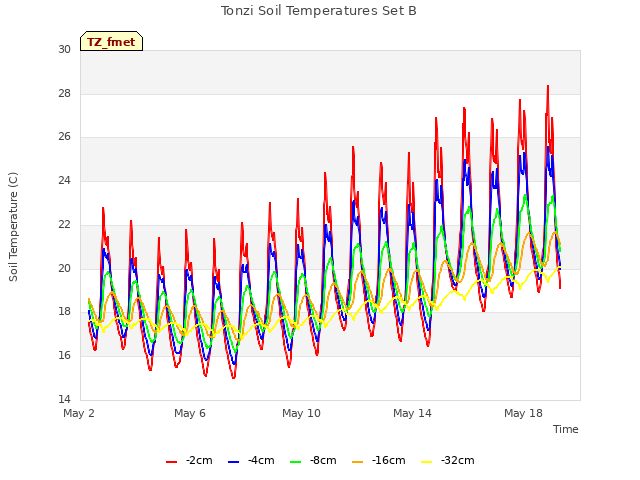
Task: Click the May 10 x-axis tick label
Action: (x=301, y=413)
